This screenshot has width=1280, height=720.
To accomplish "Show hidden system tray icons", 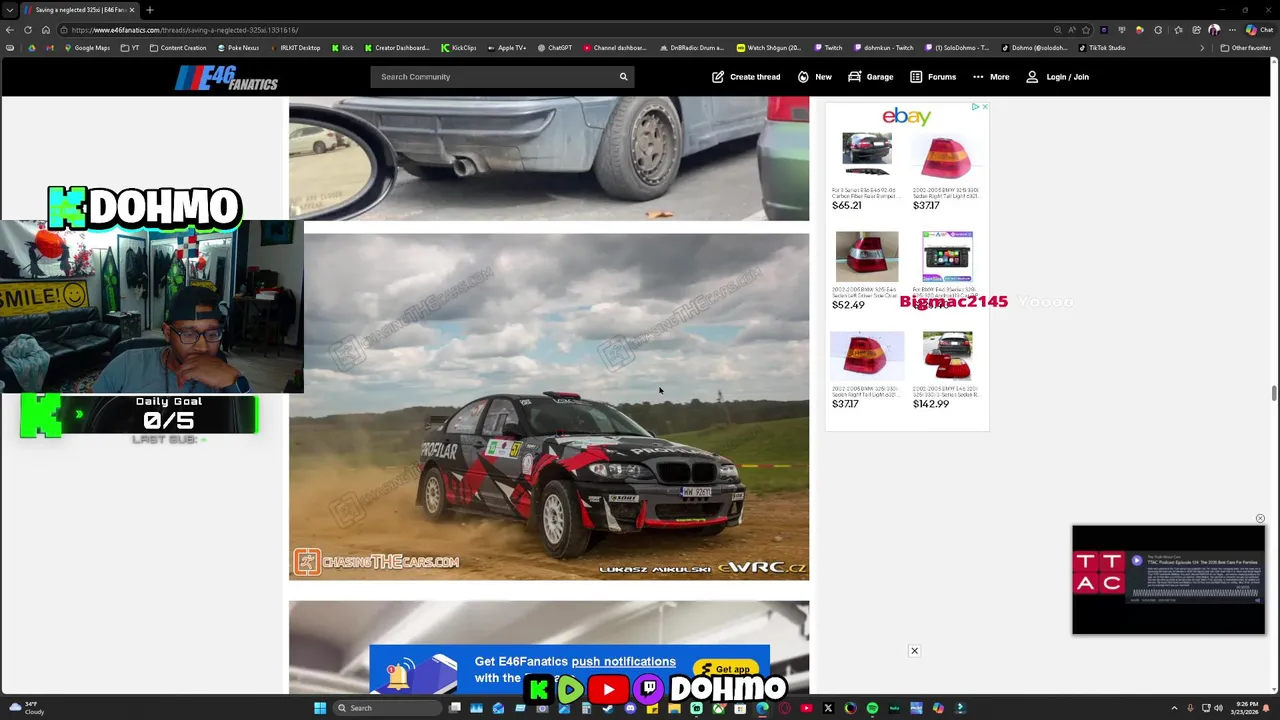I will 1174,708.
